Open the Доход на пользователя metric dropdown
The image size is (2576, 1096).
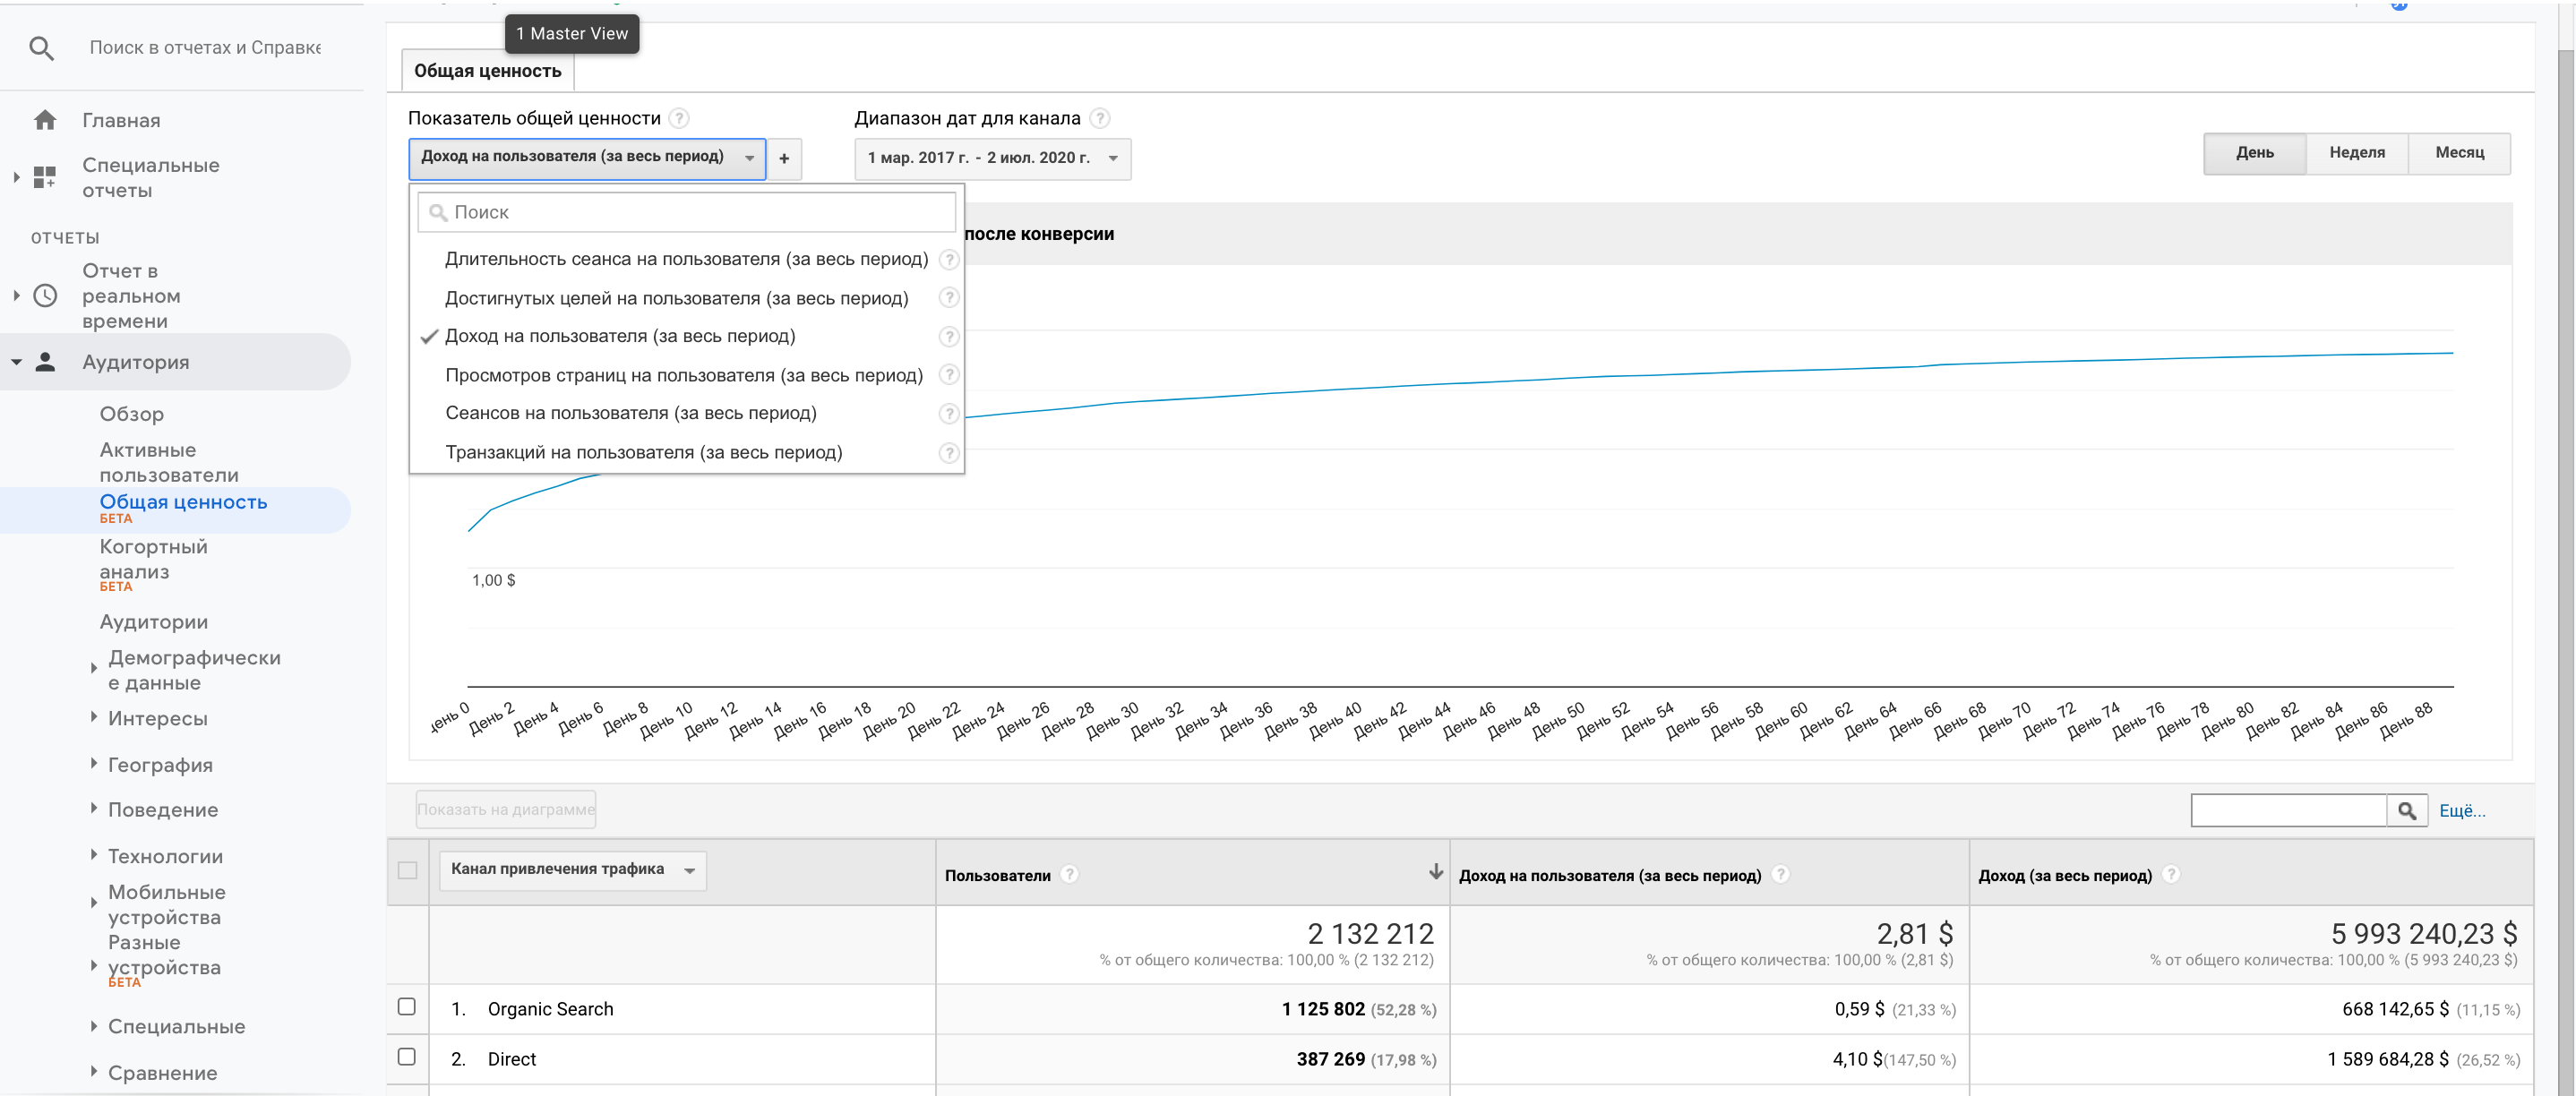587,158
